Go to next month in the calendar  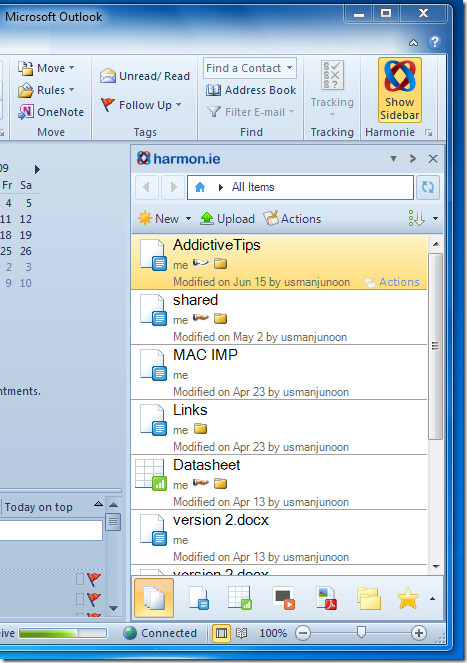[37, 170]
